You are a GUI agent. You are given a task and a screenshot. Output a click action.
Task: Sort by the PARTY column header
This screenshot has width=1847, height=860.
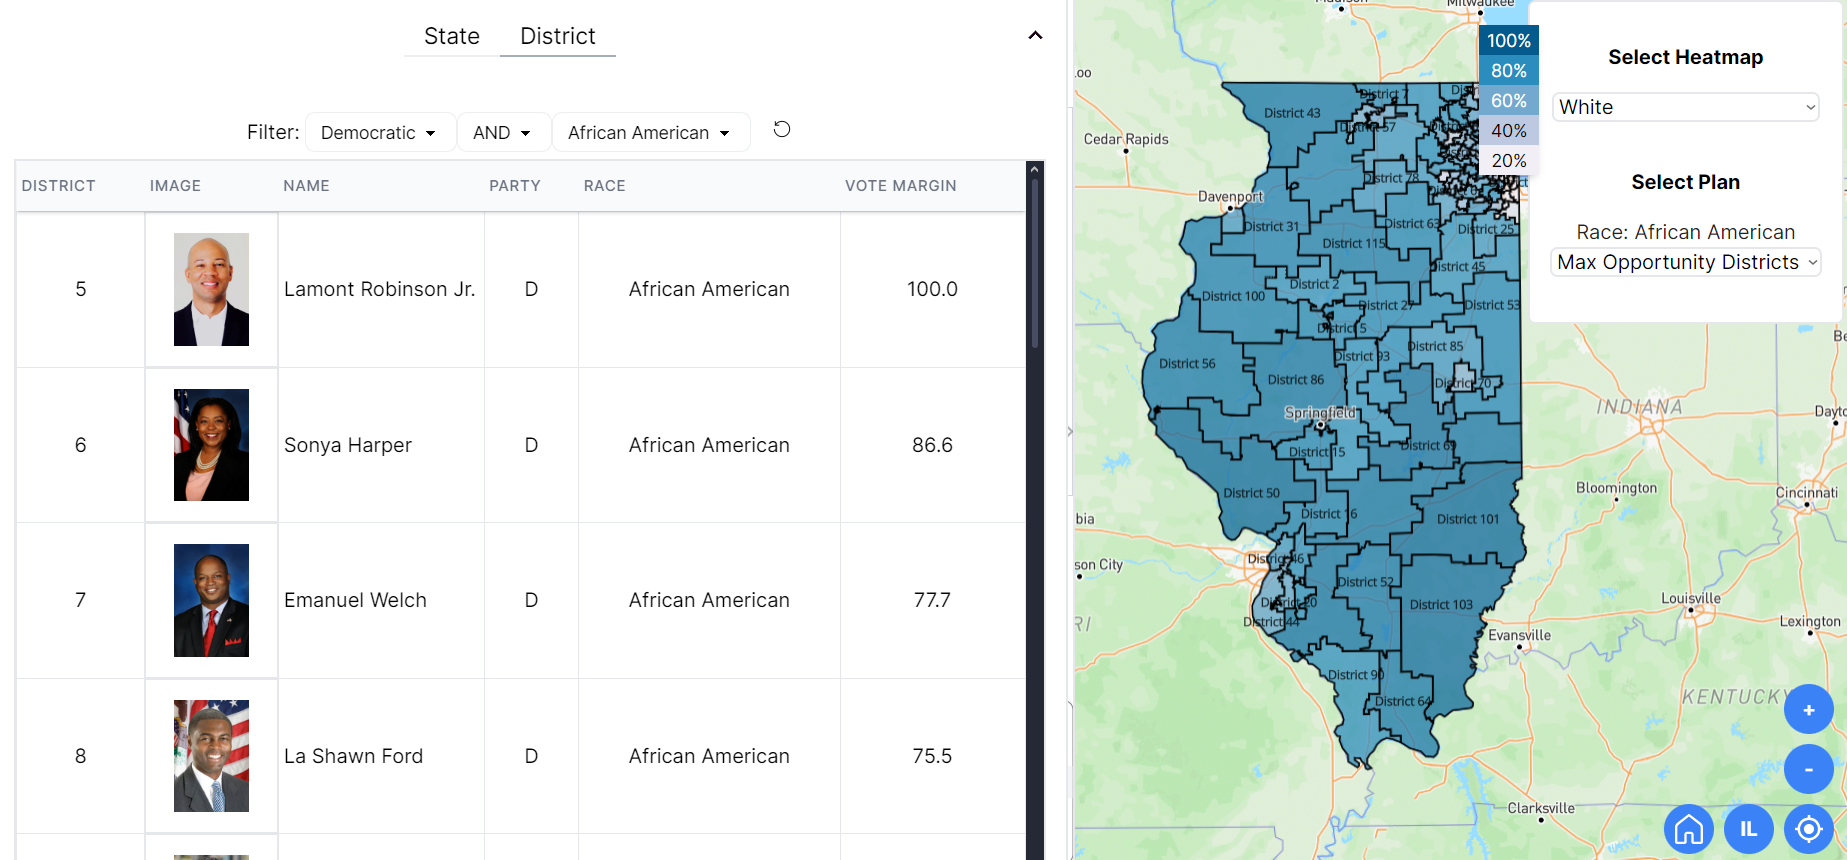tap(515, 186)
